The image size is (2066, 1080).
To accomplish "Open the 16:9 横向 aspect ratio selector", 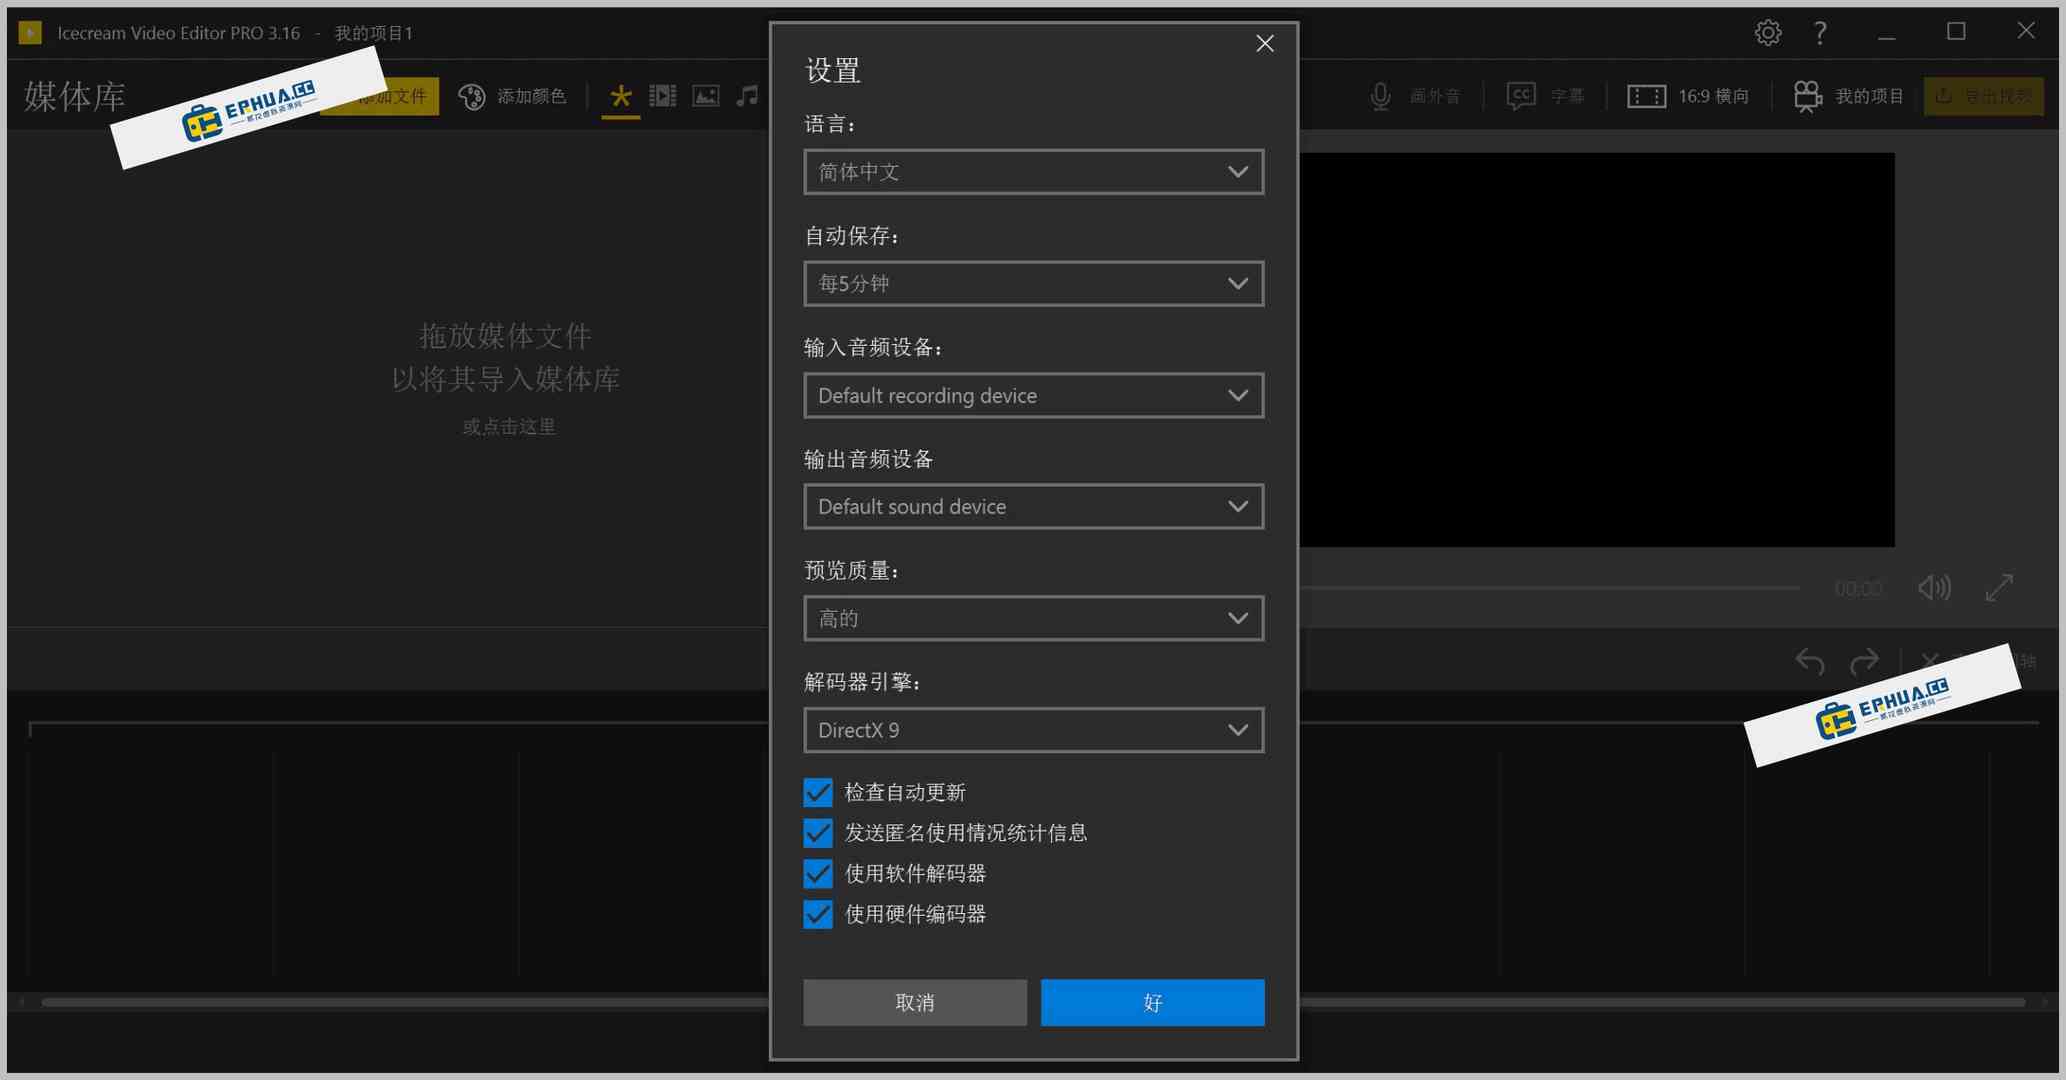I will click(1689, 96).
